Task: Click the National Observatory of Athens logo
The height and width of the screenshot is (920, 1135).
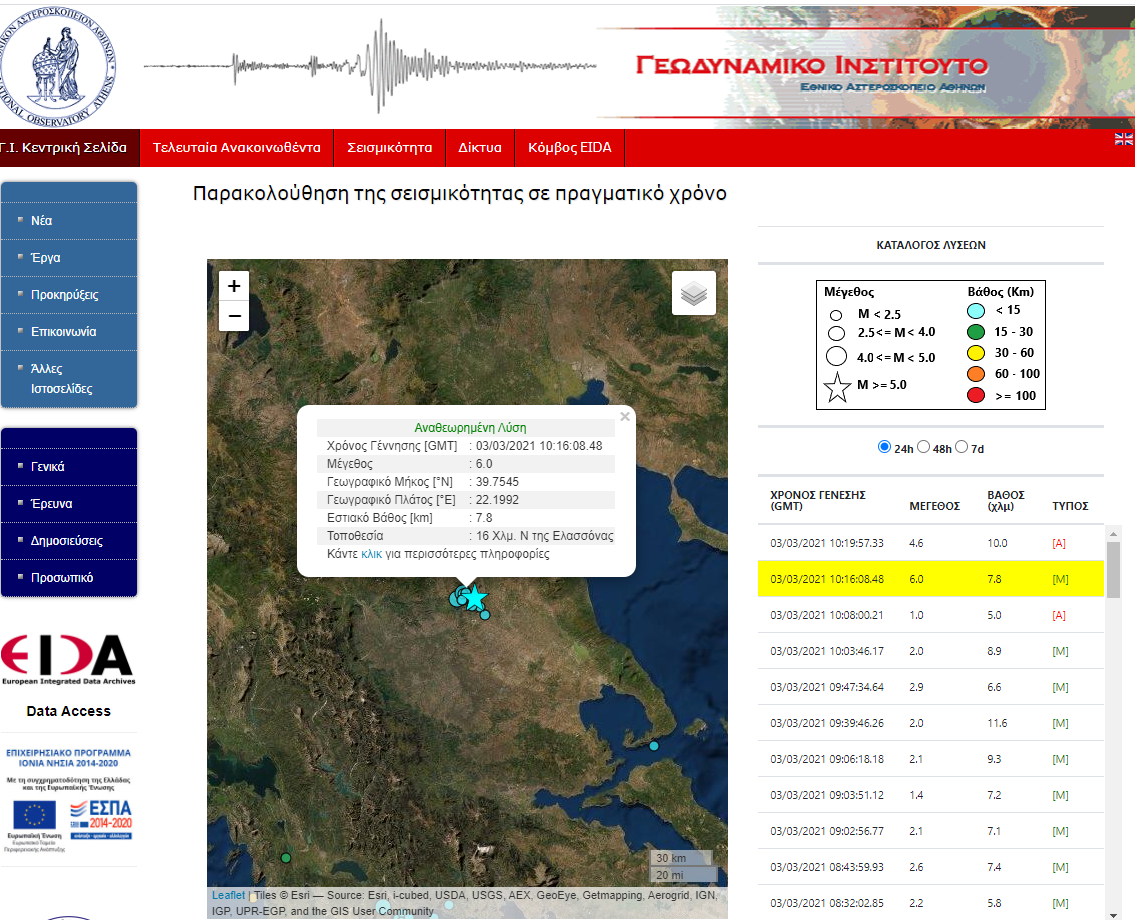Action: pos(58,62)
